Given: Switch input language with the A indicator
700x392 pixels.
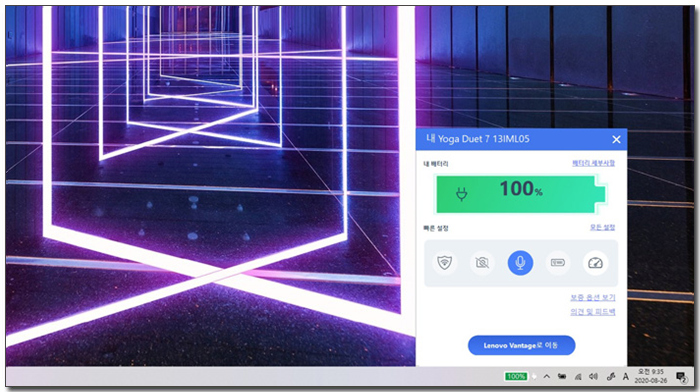Looking at the screenshot, I should point(625,377).
